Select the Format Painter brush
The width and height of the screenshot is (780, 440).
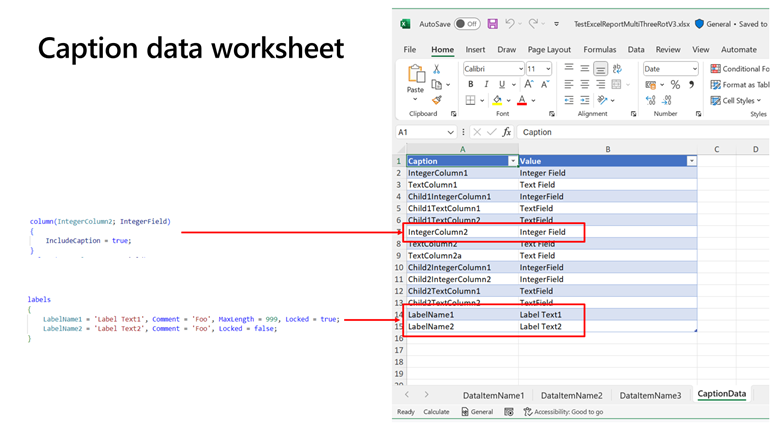click(437, 100)
